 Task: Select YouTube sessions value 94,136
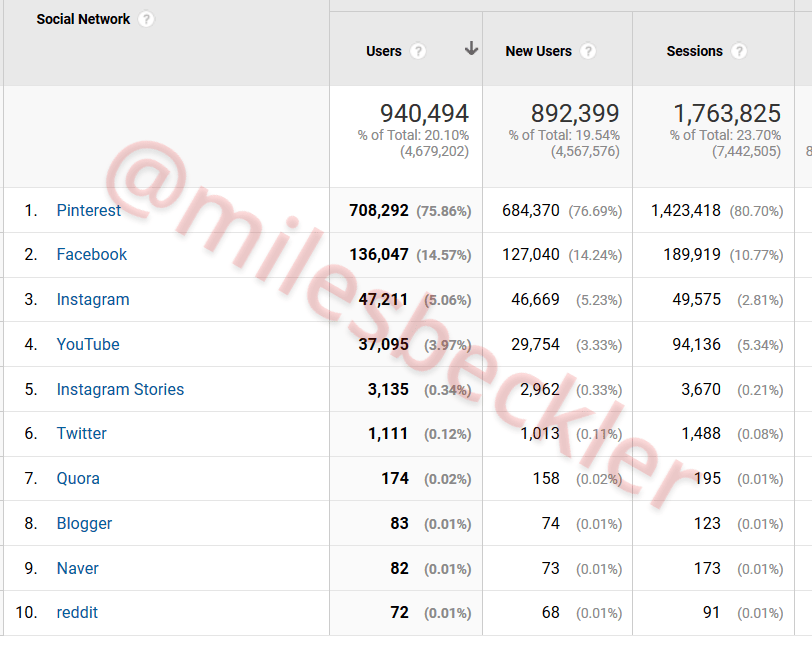tap(697, 344)
